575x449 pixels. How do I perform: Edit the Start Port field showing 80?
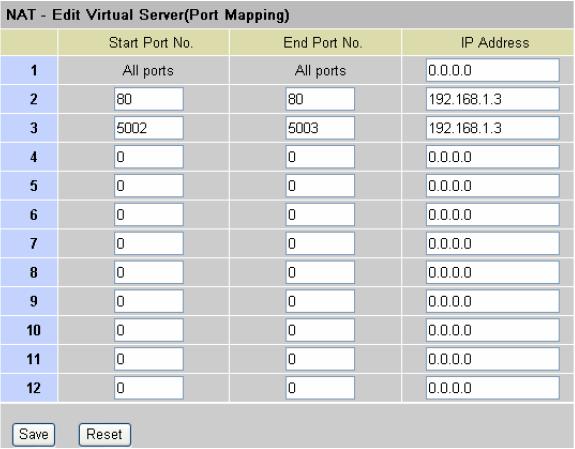[x=149, y=99]
